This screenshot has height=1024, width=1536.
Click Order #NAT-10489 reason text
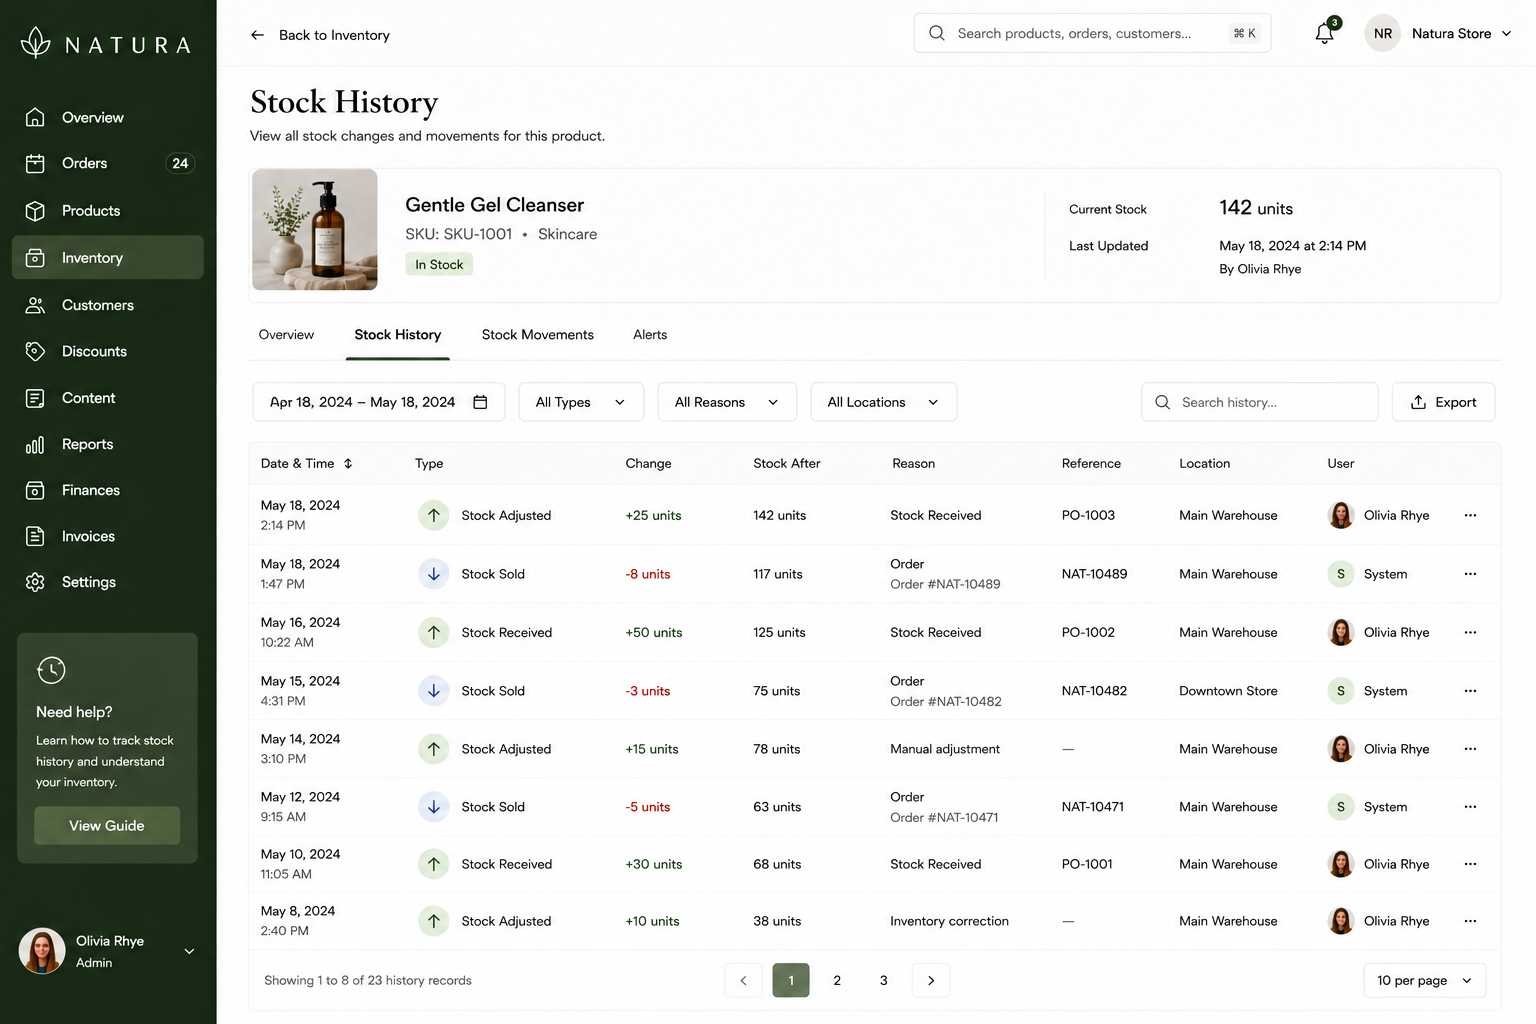click(x=945, y=584)
